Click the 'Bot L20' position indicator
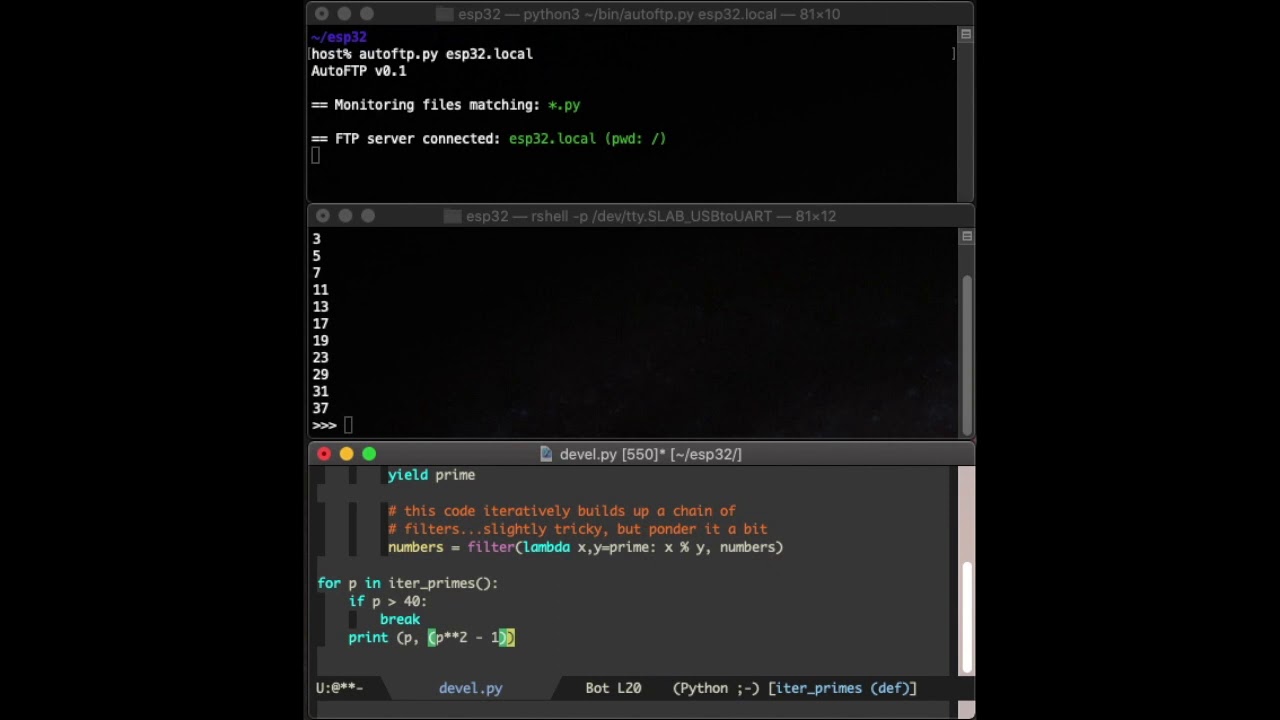Screen dimensions: 1280x720 (x=613, y=688)
